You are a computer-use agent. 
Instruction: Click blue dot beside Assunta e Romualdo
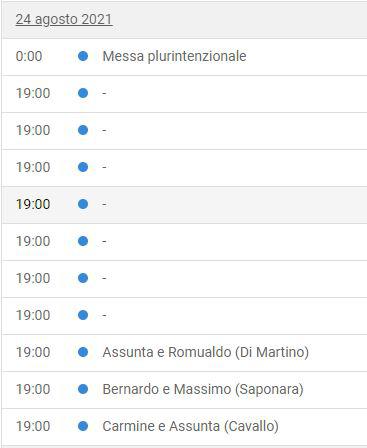click(83, 352)
